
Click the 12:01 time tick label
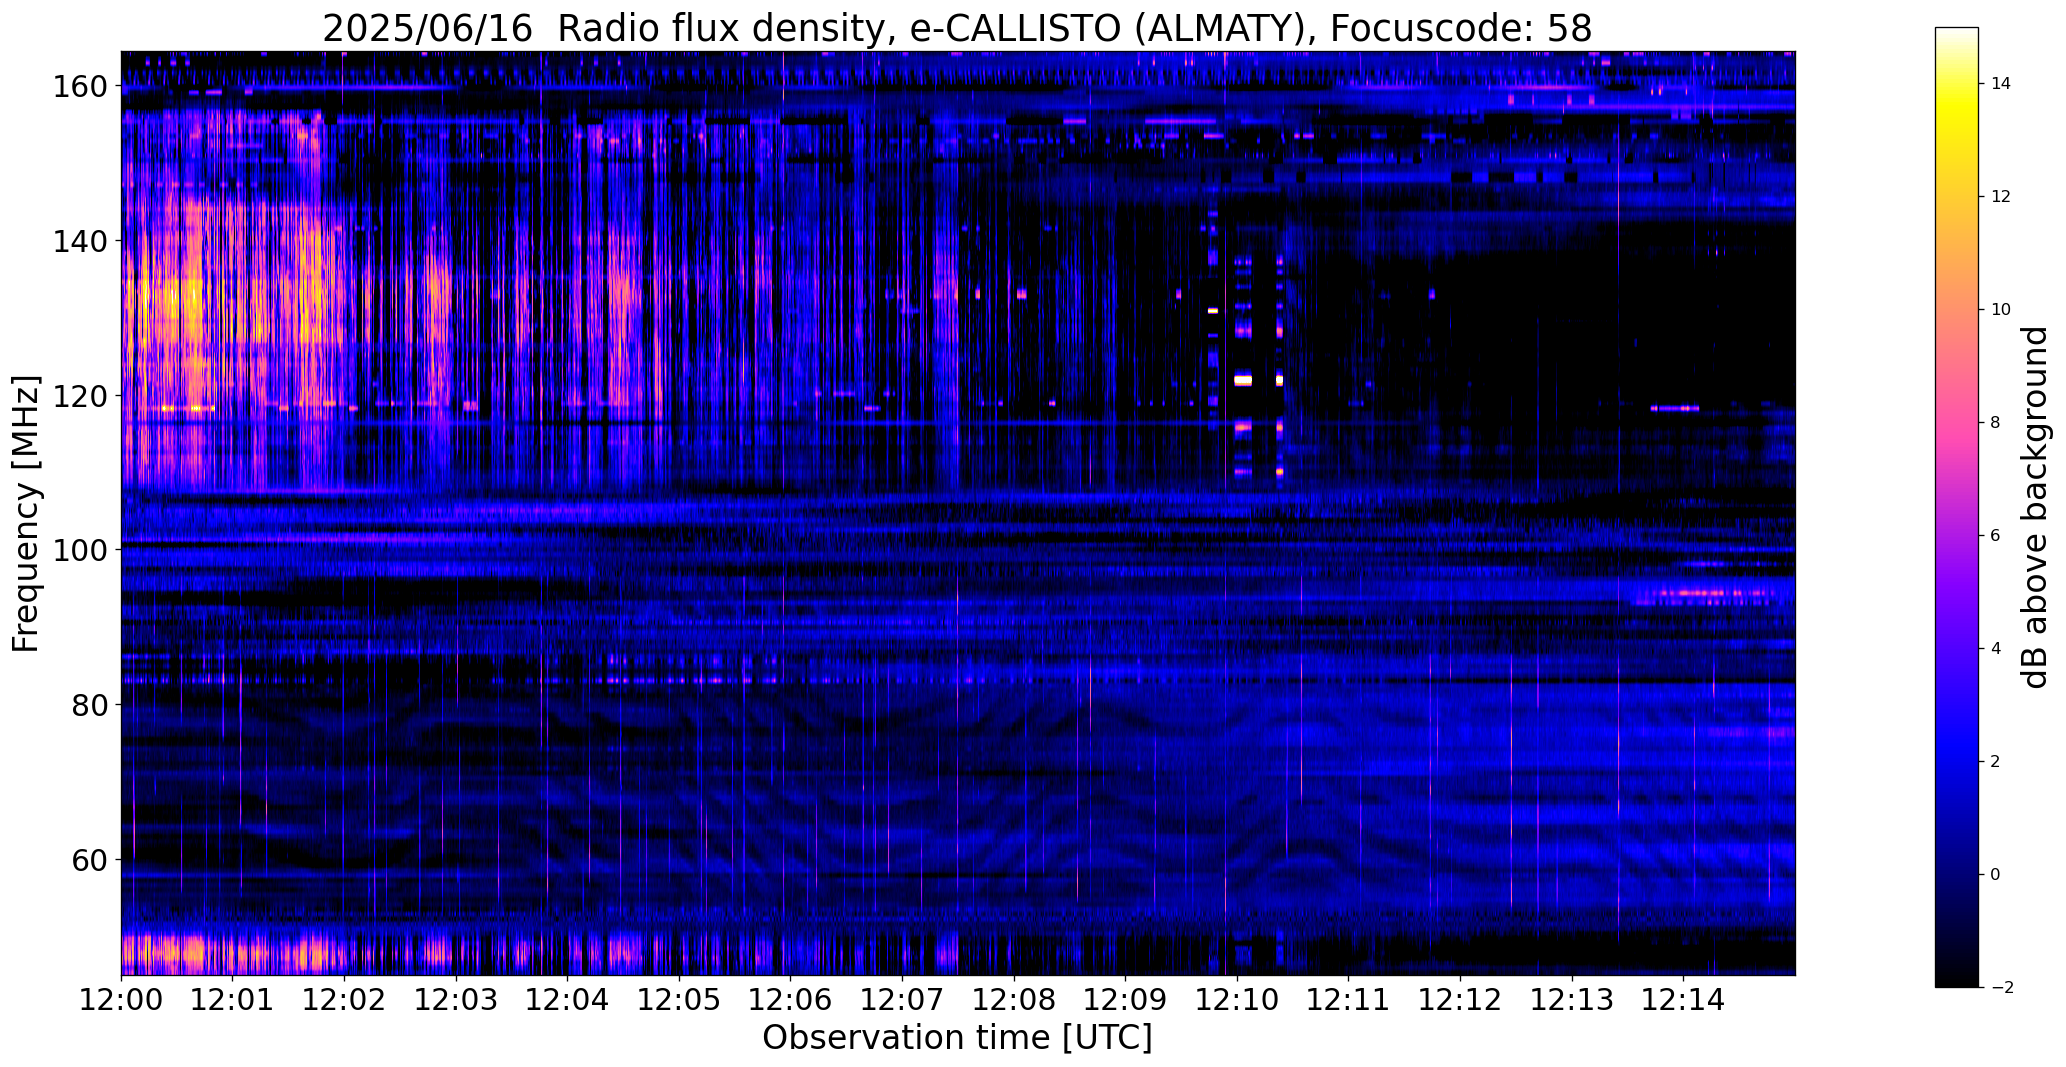[x=233, y=999]
